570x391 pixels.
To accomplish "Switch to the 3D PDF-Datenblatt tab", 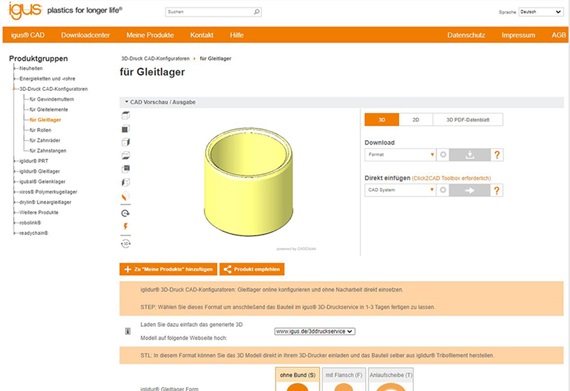I will pos(468,120).
